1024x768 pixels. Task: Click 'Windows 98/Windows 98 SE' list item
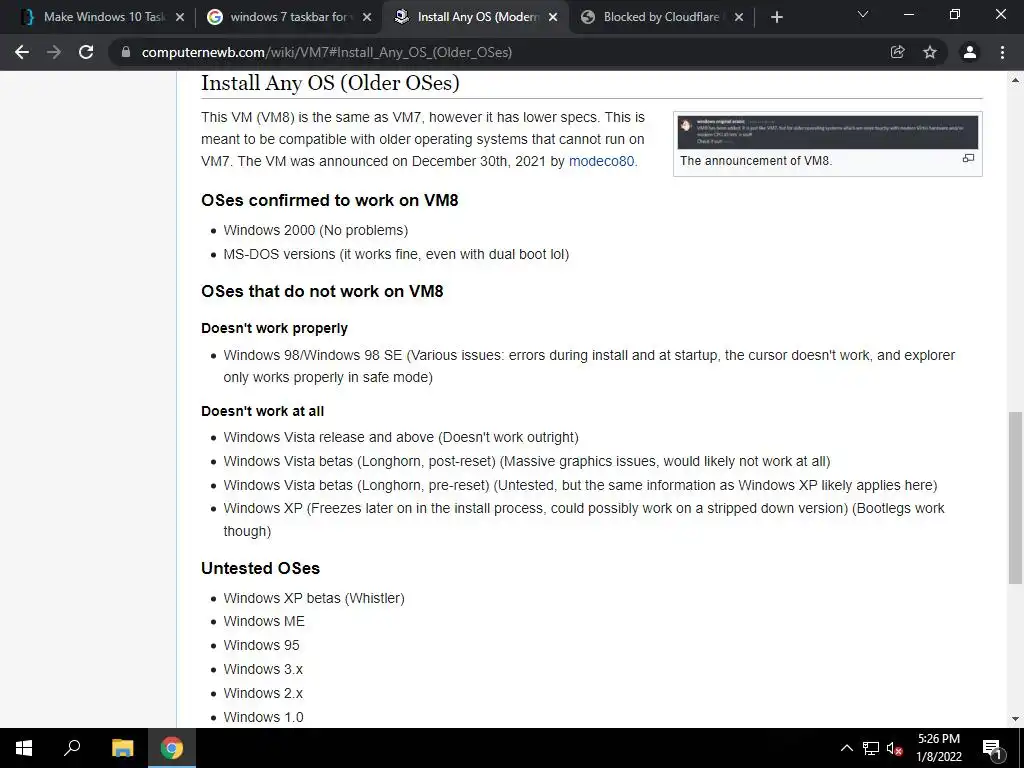point(589,366)
